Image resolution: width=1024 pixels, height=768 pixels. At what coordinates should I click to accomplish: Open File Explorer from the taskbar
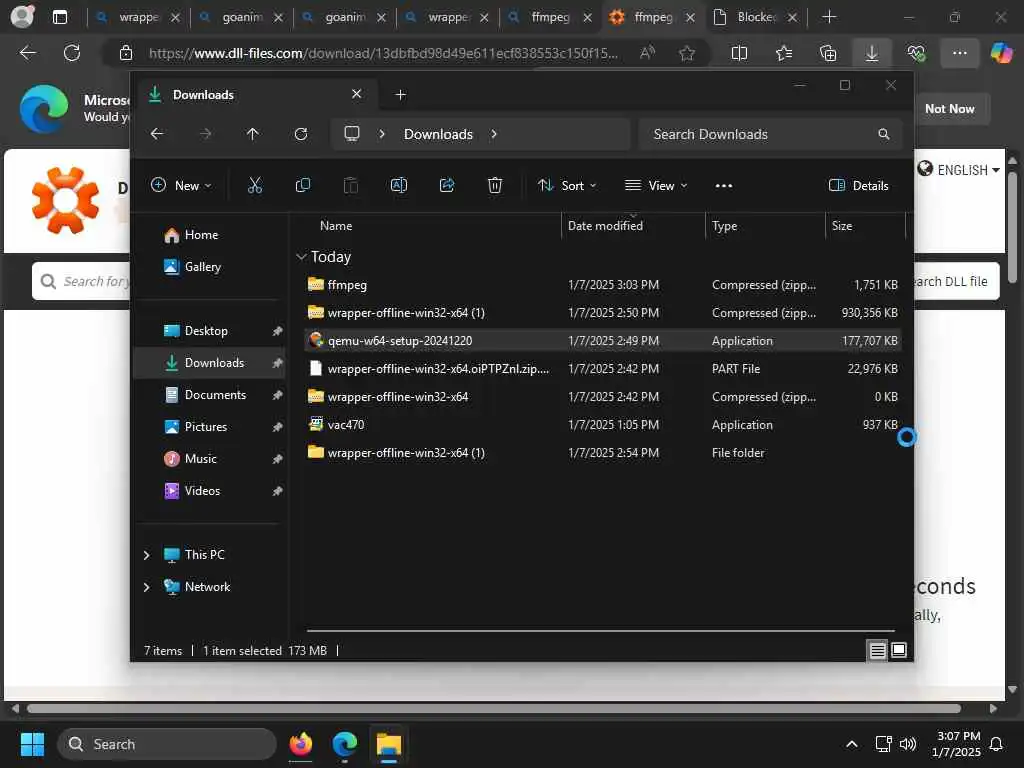pos(389,744)
